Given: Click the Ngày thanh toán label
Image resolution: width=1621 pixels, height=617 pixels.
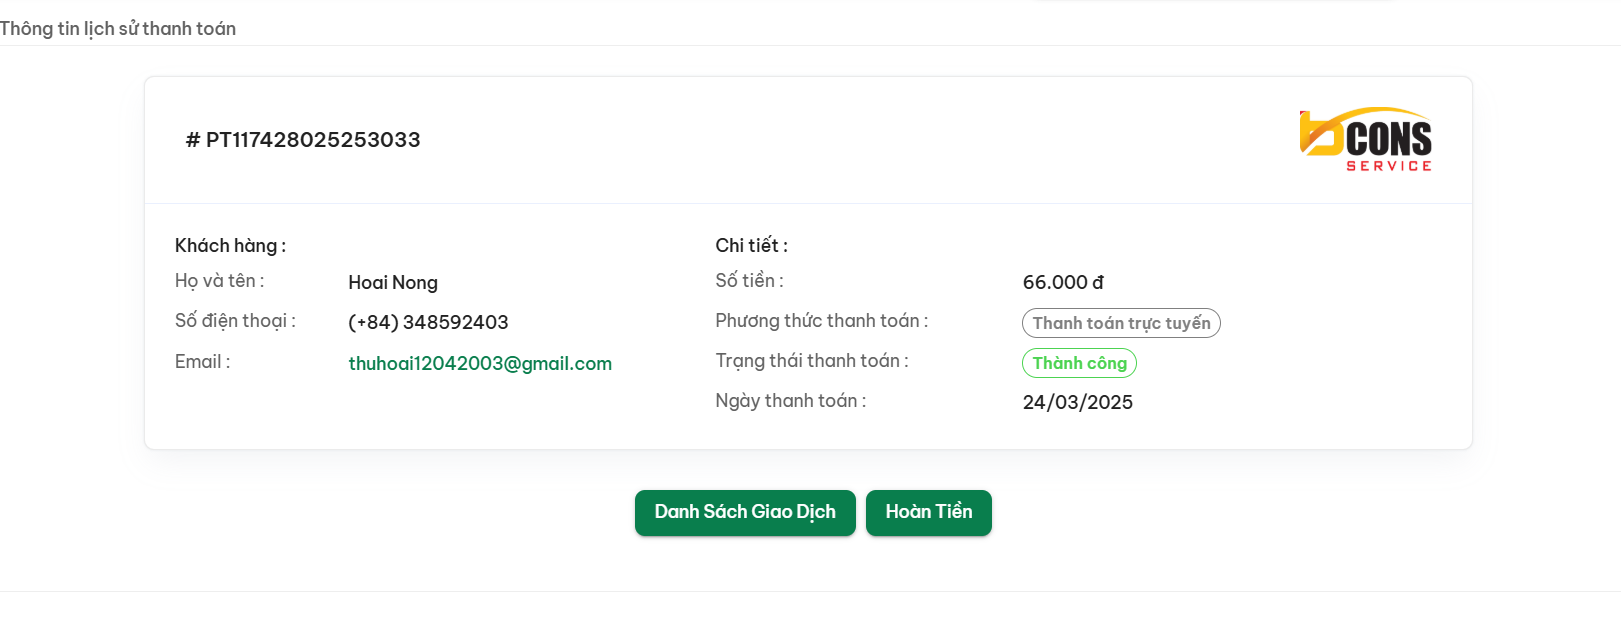Looking at the screenshot, I should [790, 401].
